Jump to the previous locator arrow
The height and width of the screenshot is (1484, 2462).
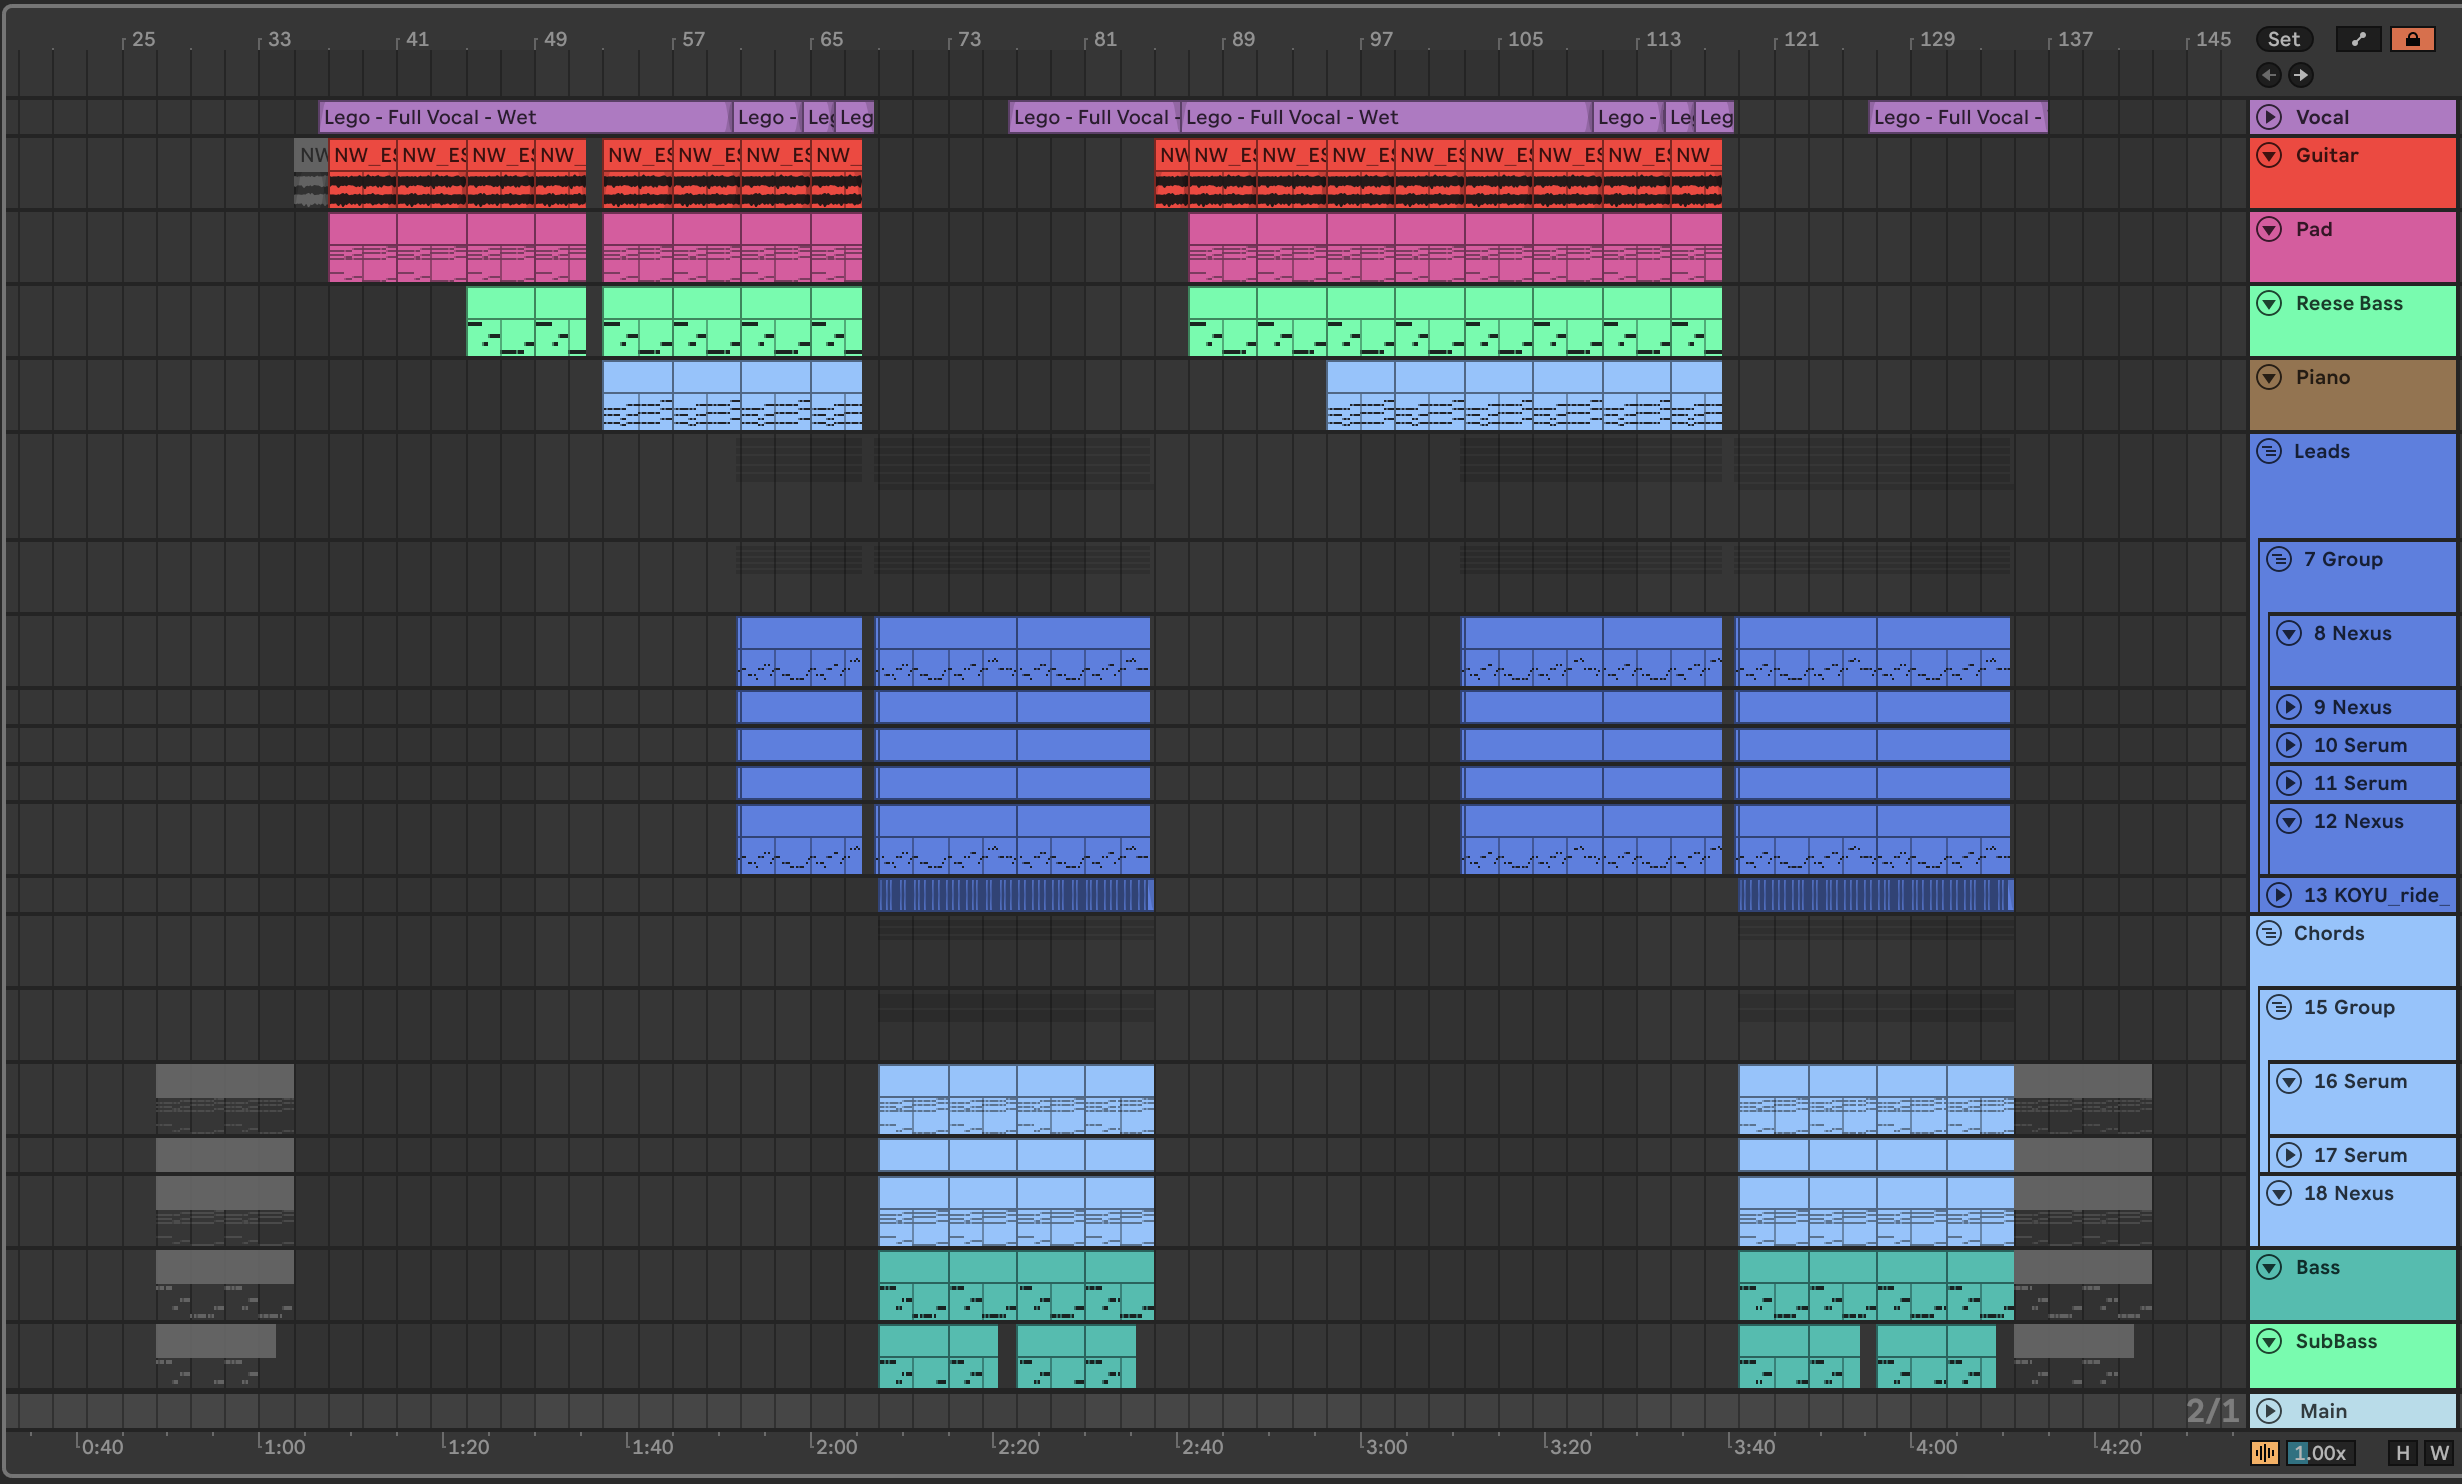pos(2269,75)
